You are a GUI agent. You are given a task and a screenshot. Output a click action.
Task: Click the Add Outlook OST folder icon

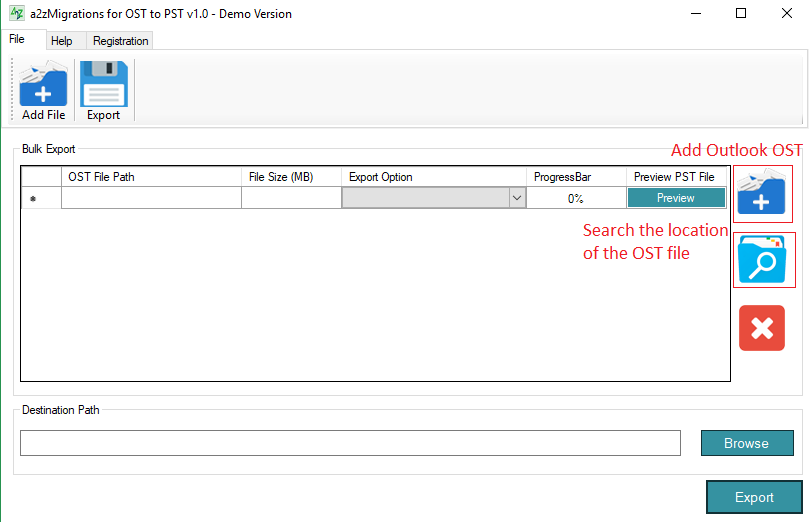pyautogui.click(x=762, y=193)
